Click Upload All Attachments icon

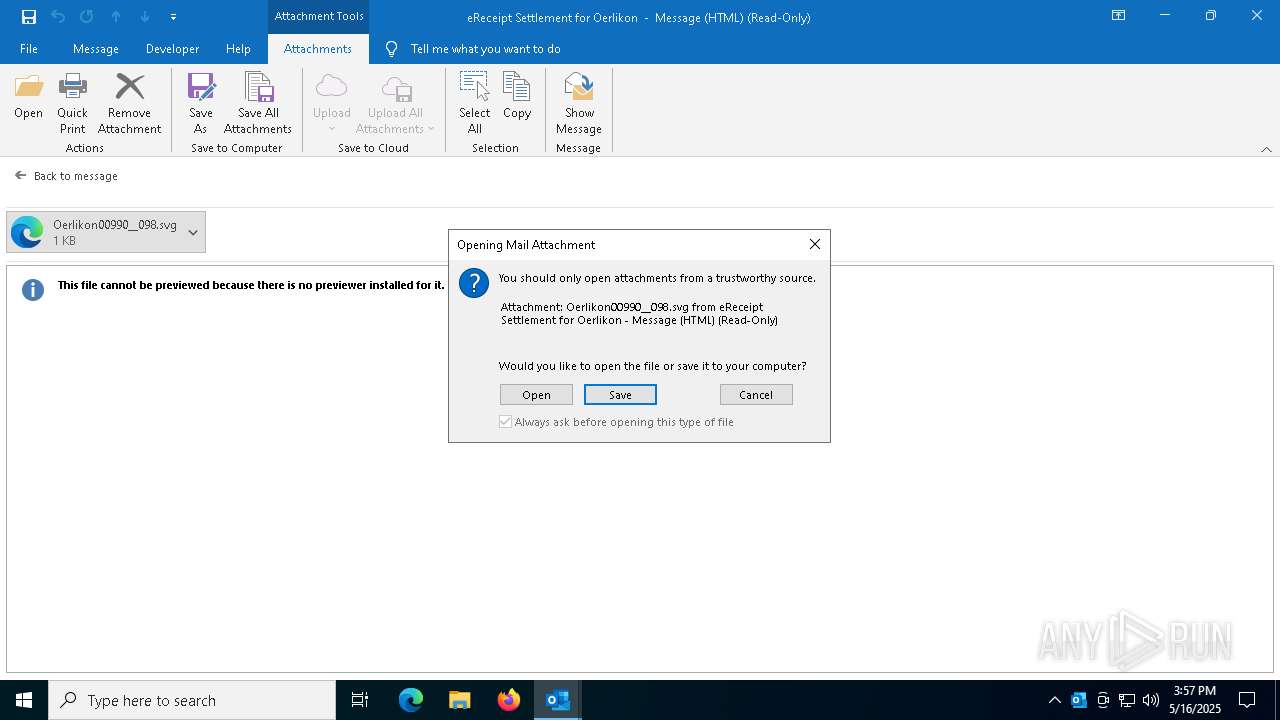[x=395, y=104]
